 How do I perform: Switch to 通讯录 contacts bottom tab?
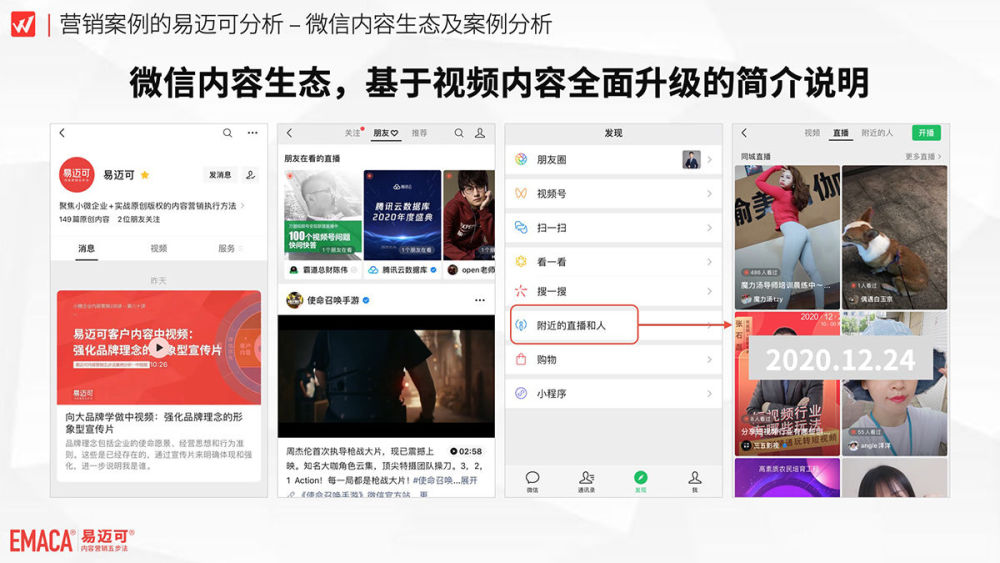(x=586, y=481)
